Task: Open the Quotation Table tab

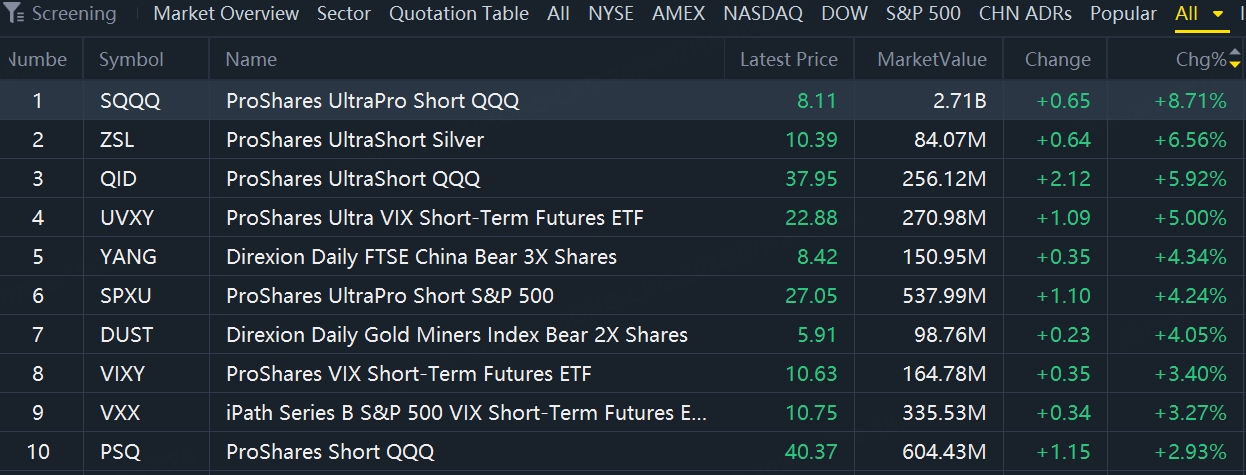Action: [x=459, y=14]
